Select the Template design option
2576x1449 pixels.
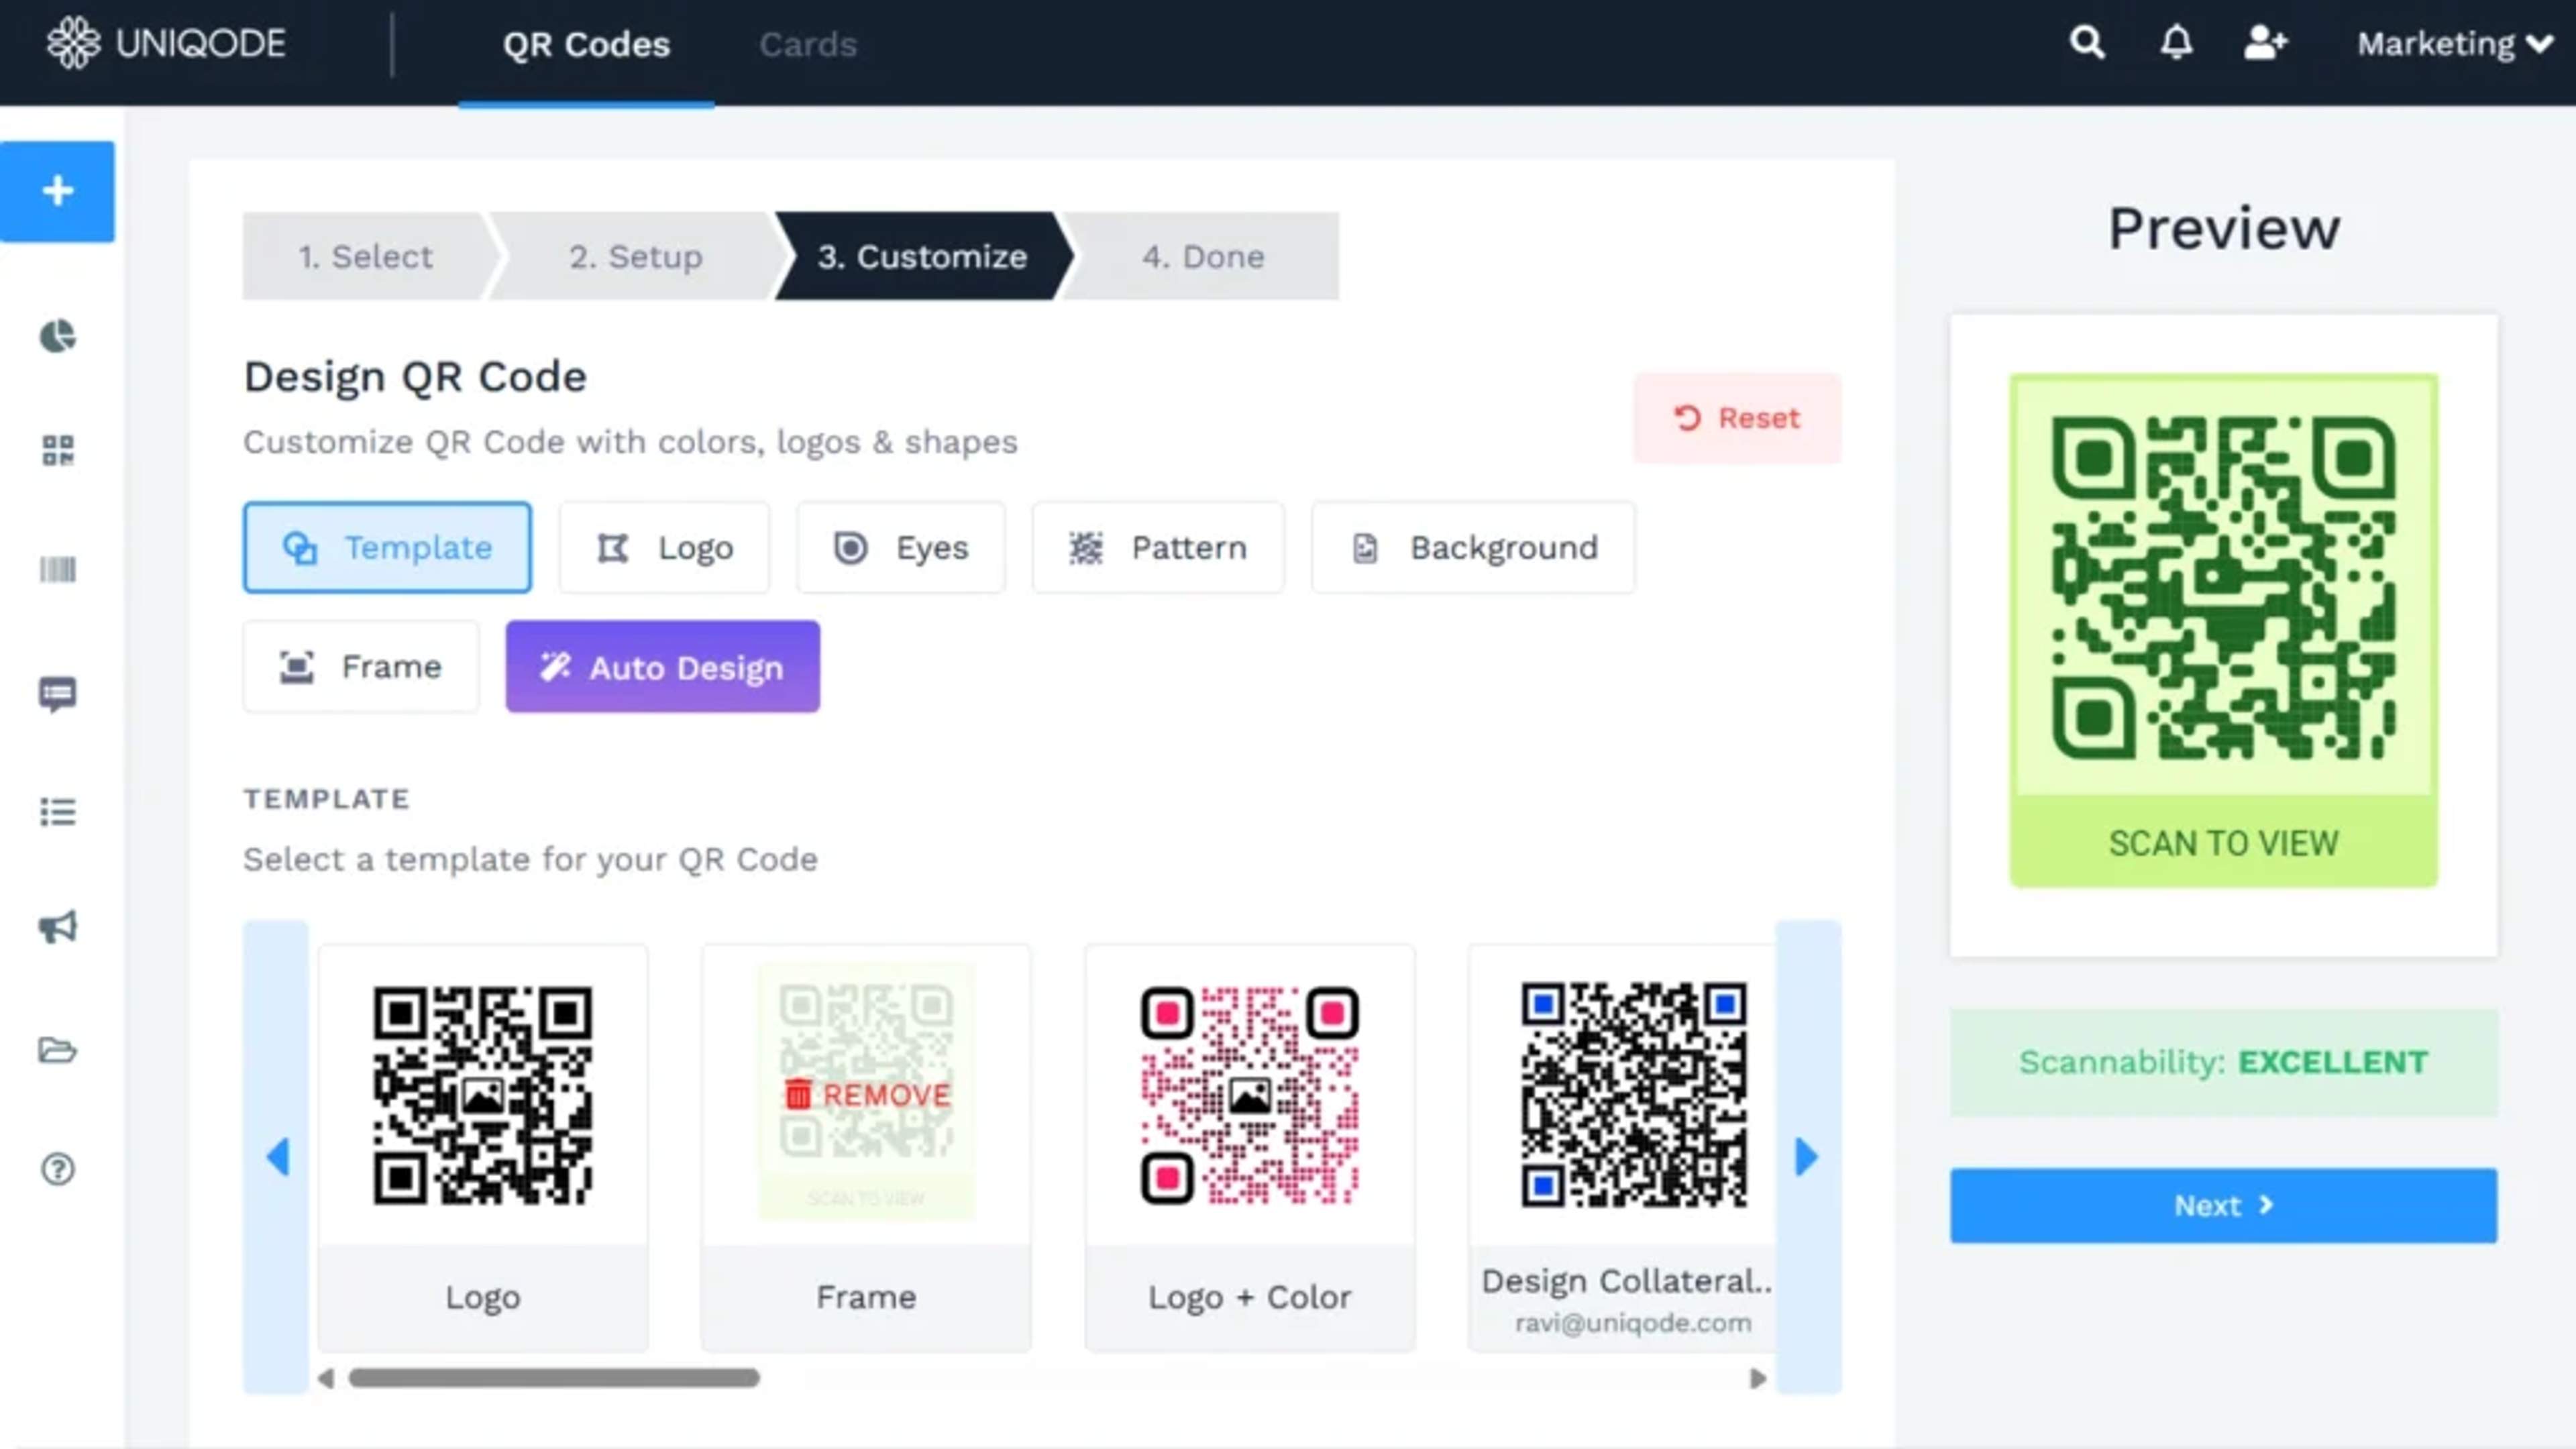click(x=387, y=547)
